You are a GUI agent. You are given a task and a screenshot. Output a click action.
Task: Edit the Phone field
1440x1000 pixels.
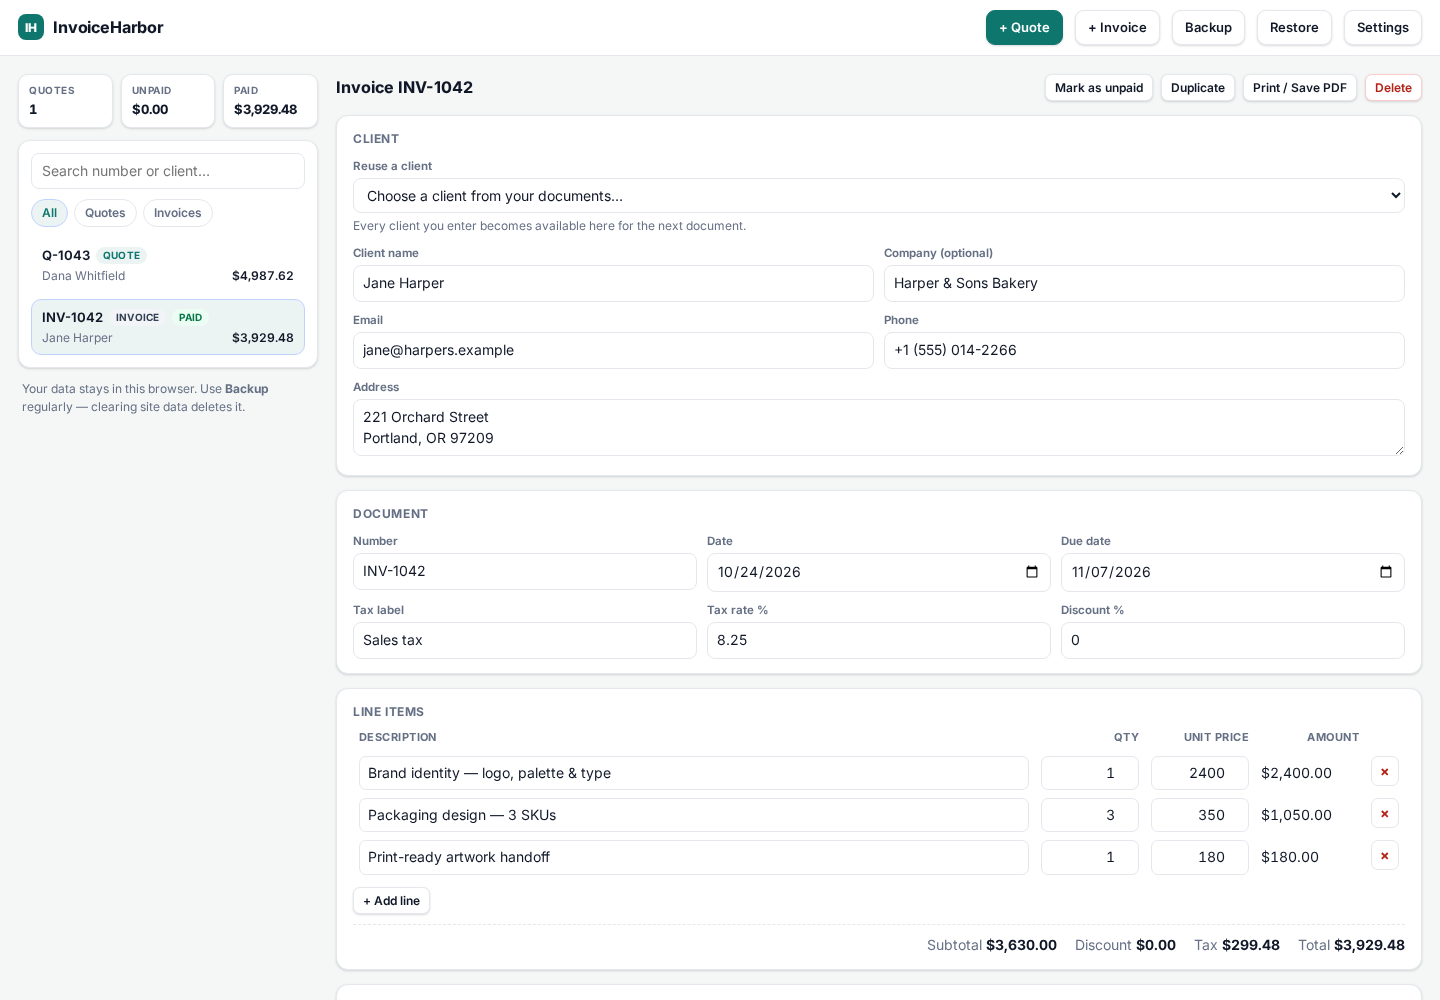coord(1144,351)
